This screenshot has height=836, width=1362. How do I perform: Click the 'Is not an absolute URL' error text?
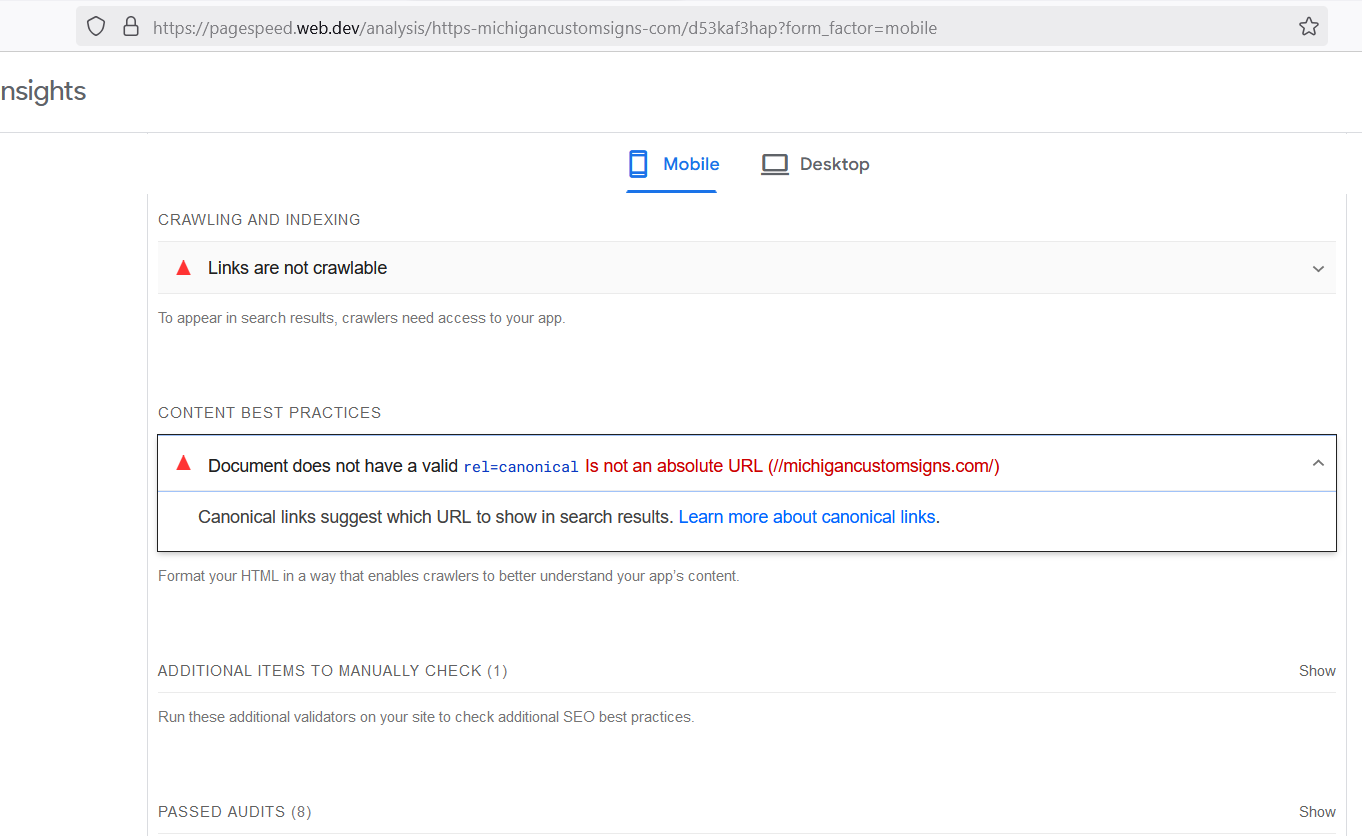point(792,466)
